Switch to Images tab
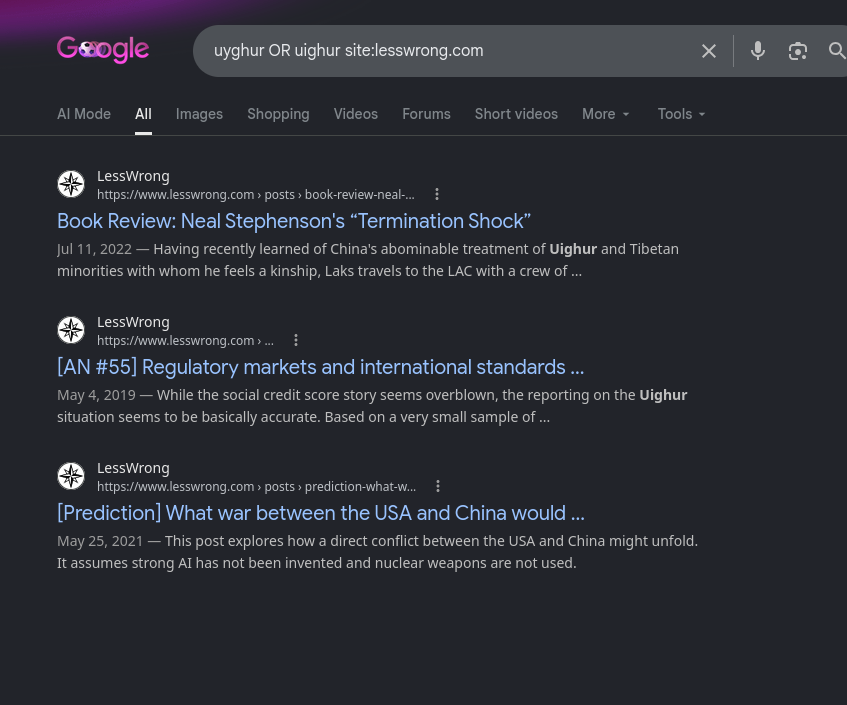Image resolution: width=847 pixels, height=705 pixels. pos(199,114)
